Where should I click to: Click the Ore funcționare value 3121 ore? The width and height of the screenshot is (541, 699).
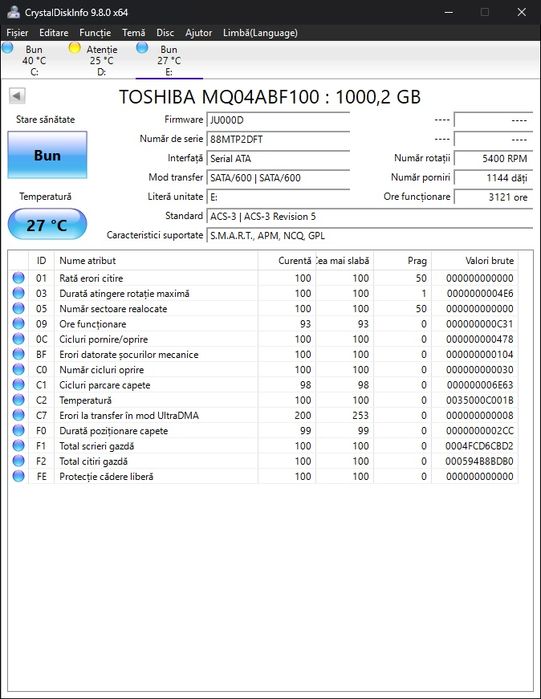tap(493, 197)
